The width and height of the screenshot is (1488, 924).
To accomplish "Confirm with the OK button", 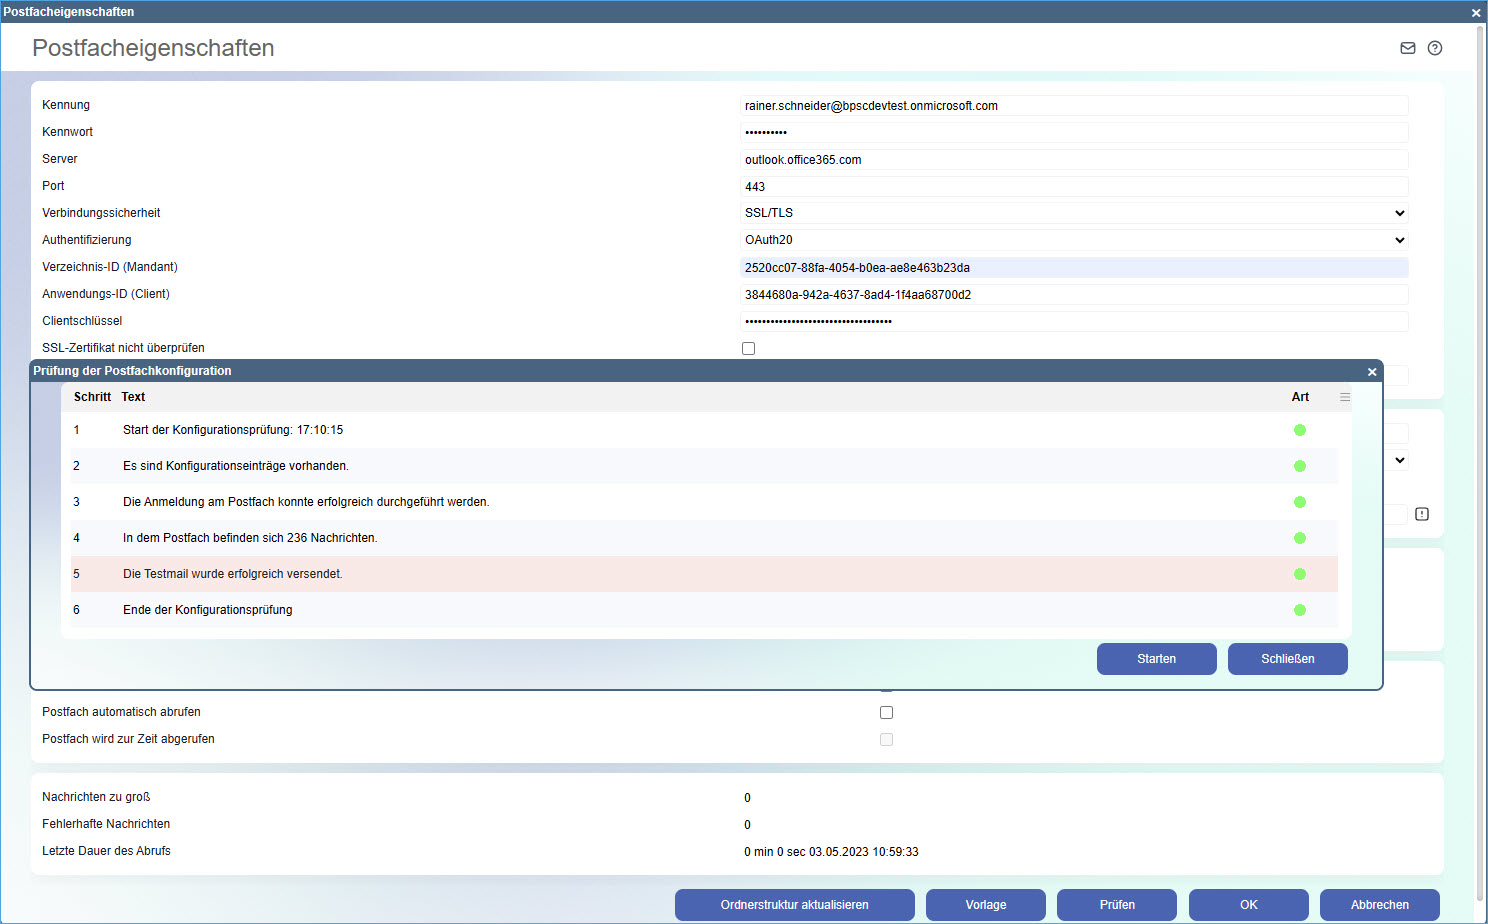I will (1249, 905).
